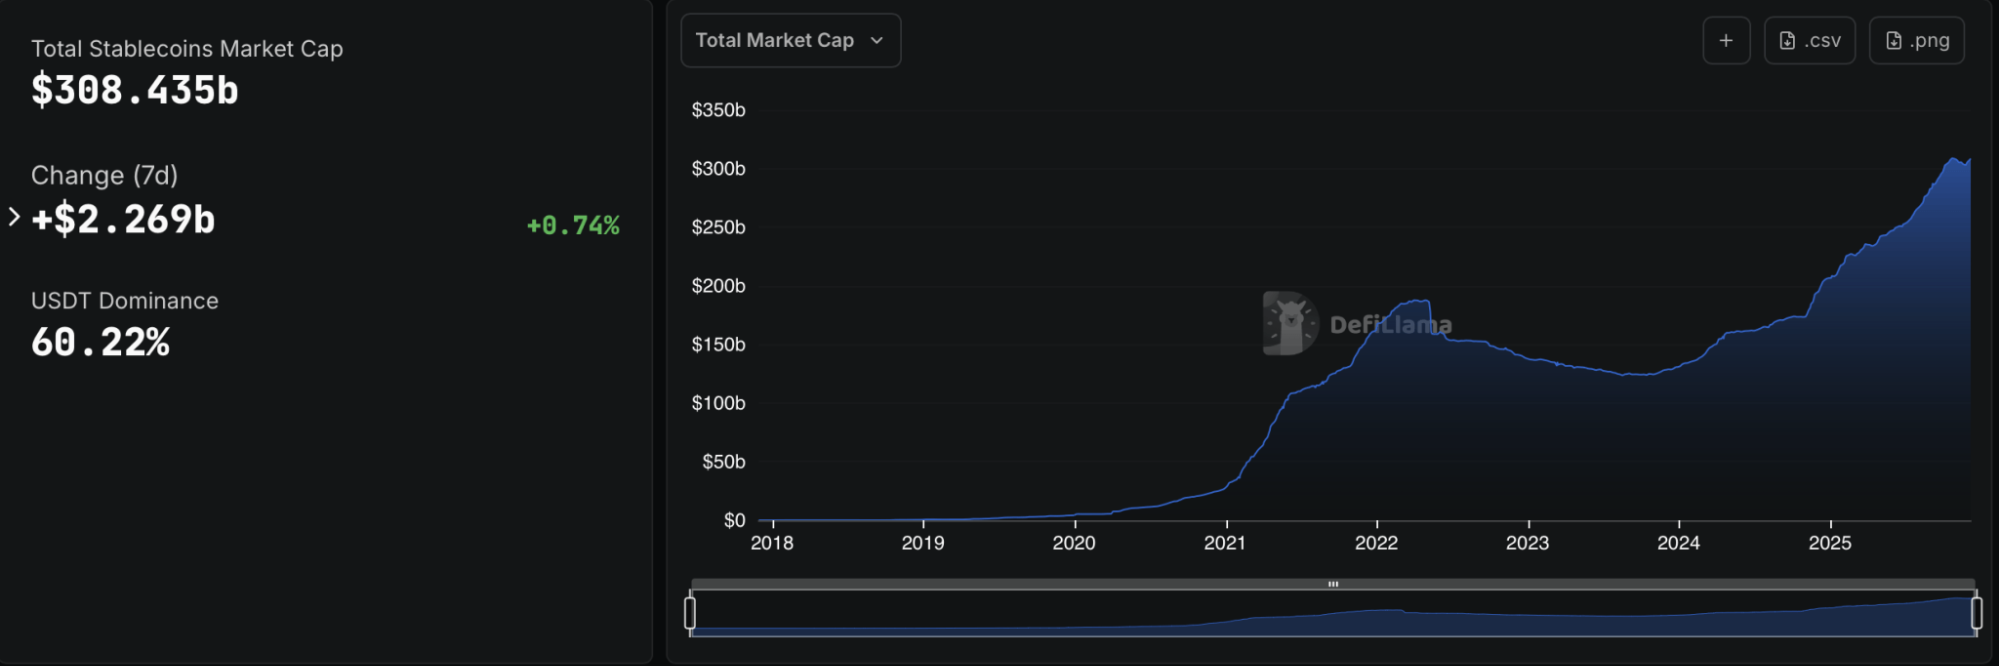Expand the Change (7d) details chevron
The width and height of the screenshot is (1999, 666).
14,217
